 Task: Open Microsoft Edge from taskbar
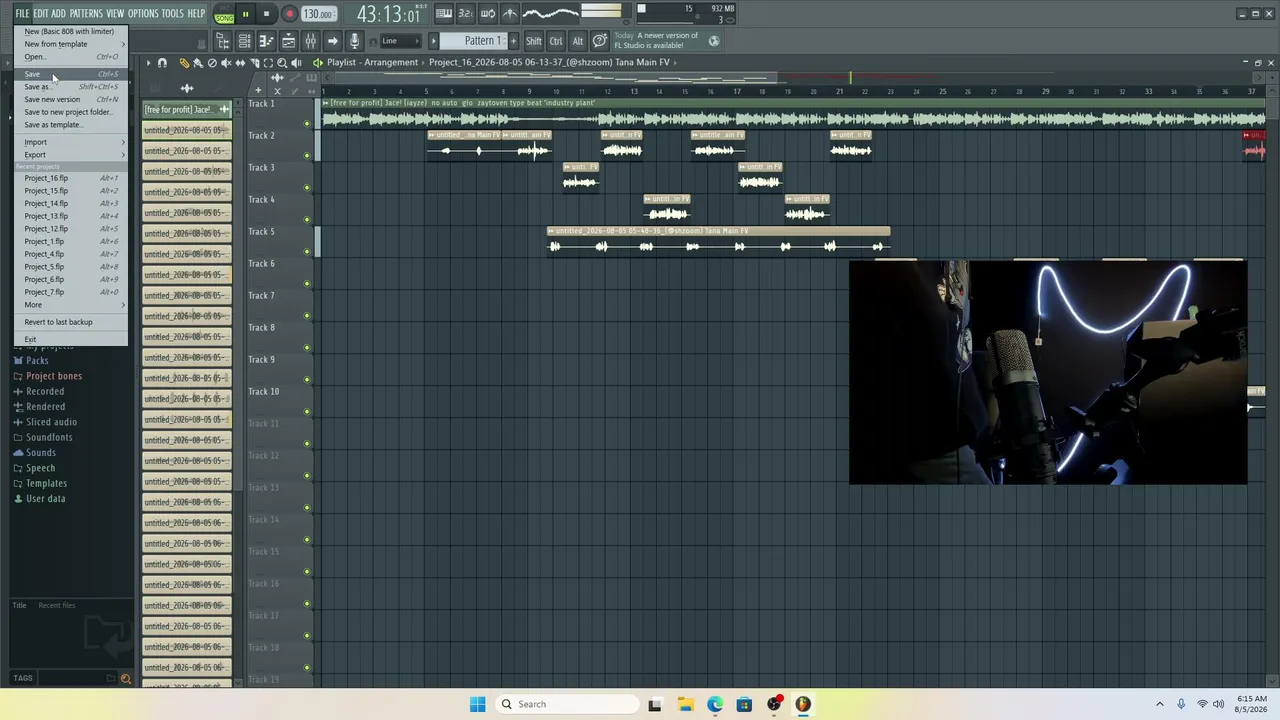715,704
